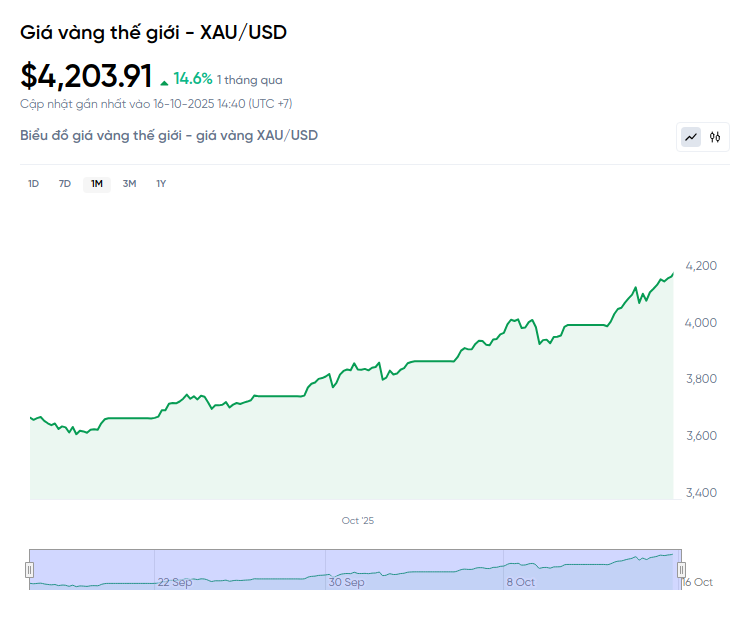Select the 3M time range

[x=129, y=183]
